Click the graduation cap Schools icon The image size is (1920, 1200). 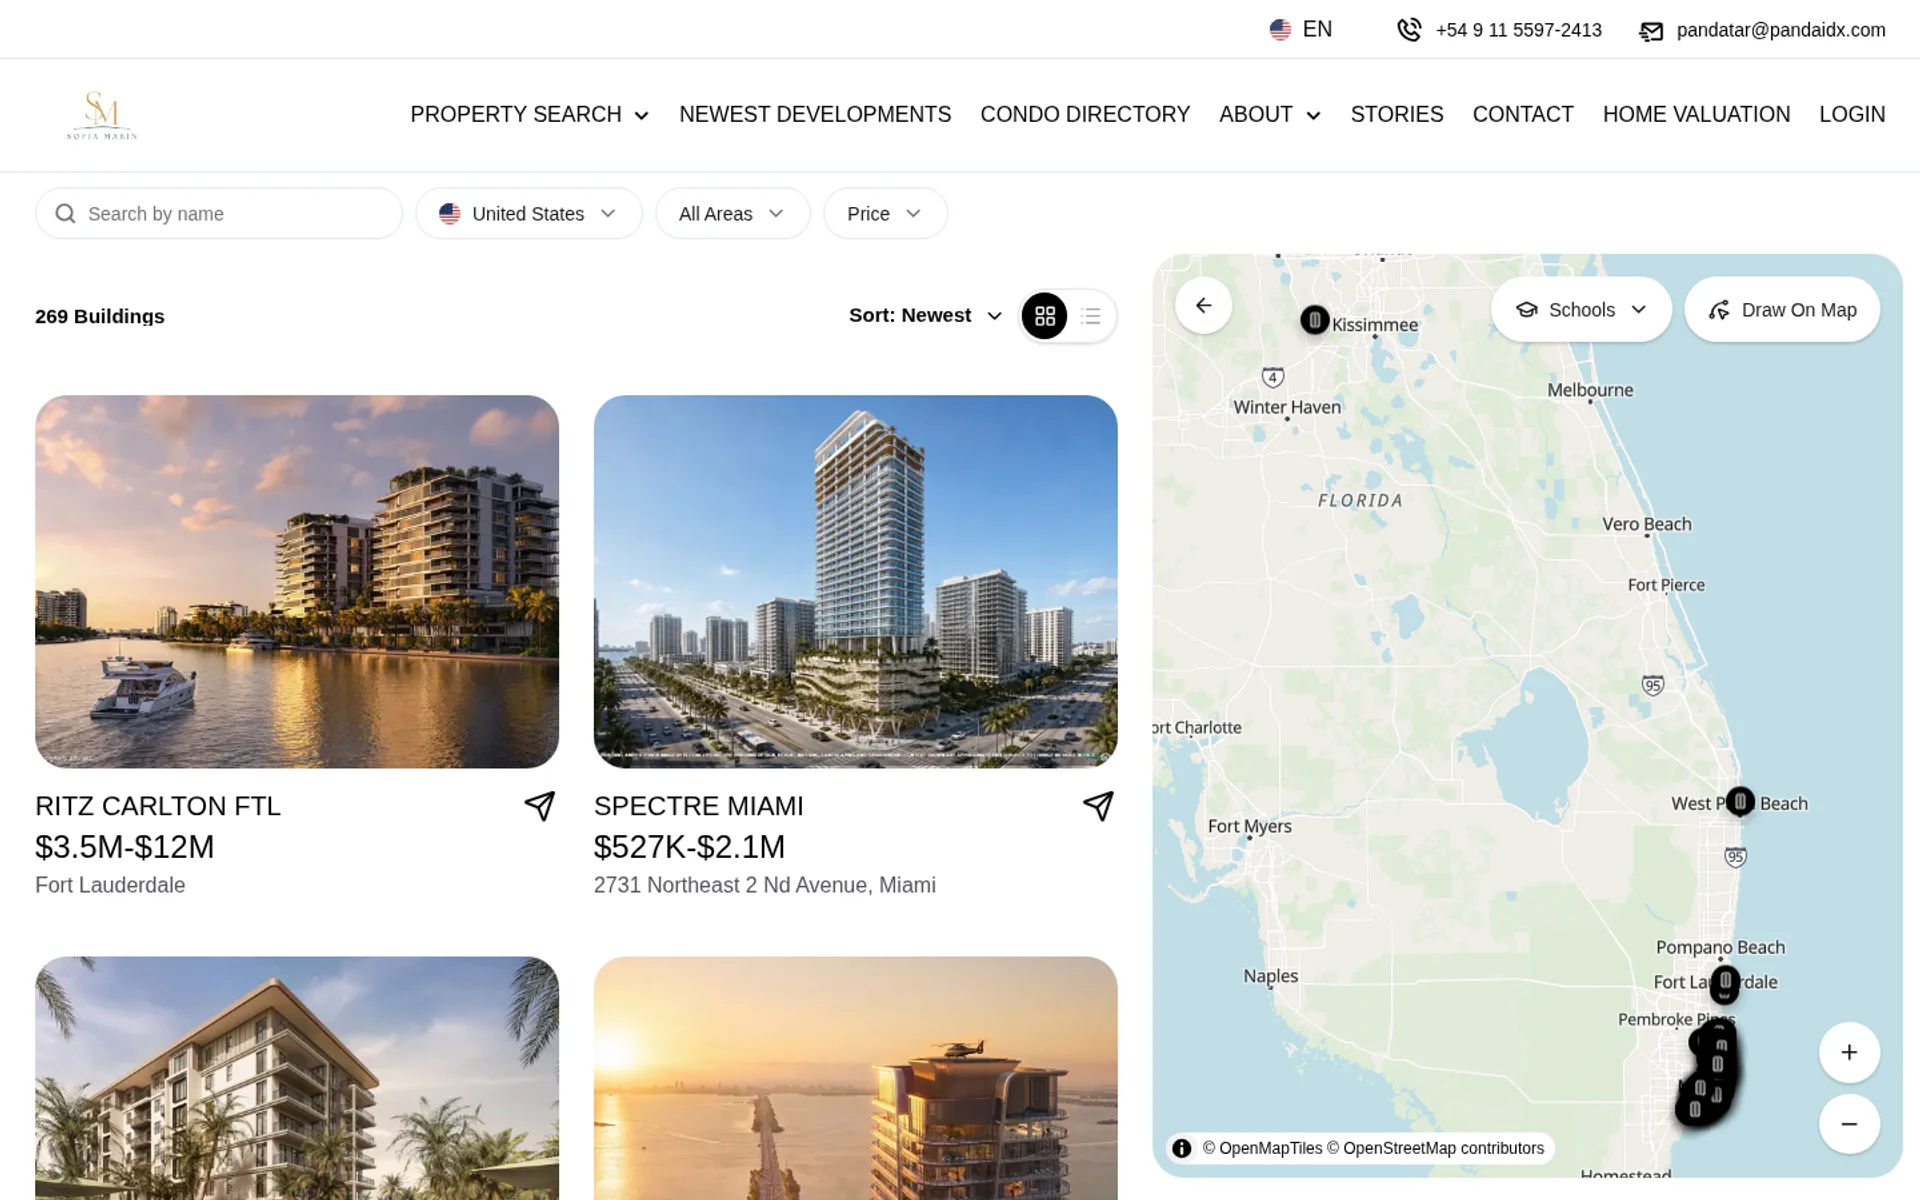(x=1527, y=310)
